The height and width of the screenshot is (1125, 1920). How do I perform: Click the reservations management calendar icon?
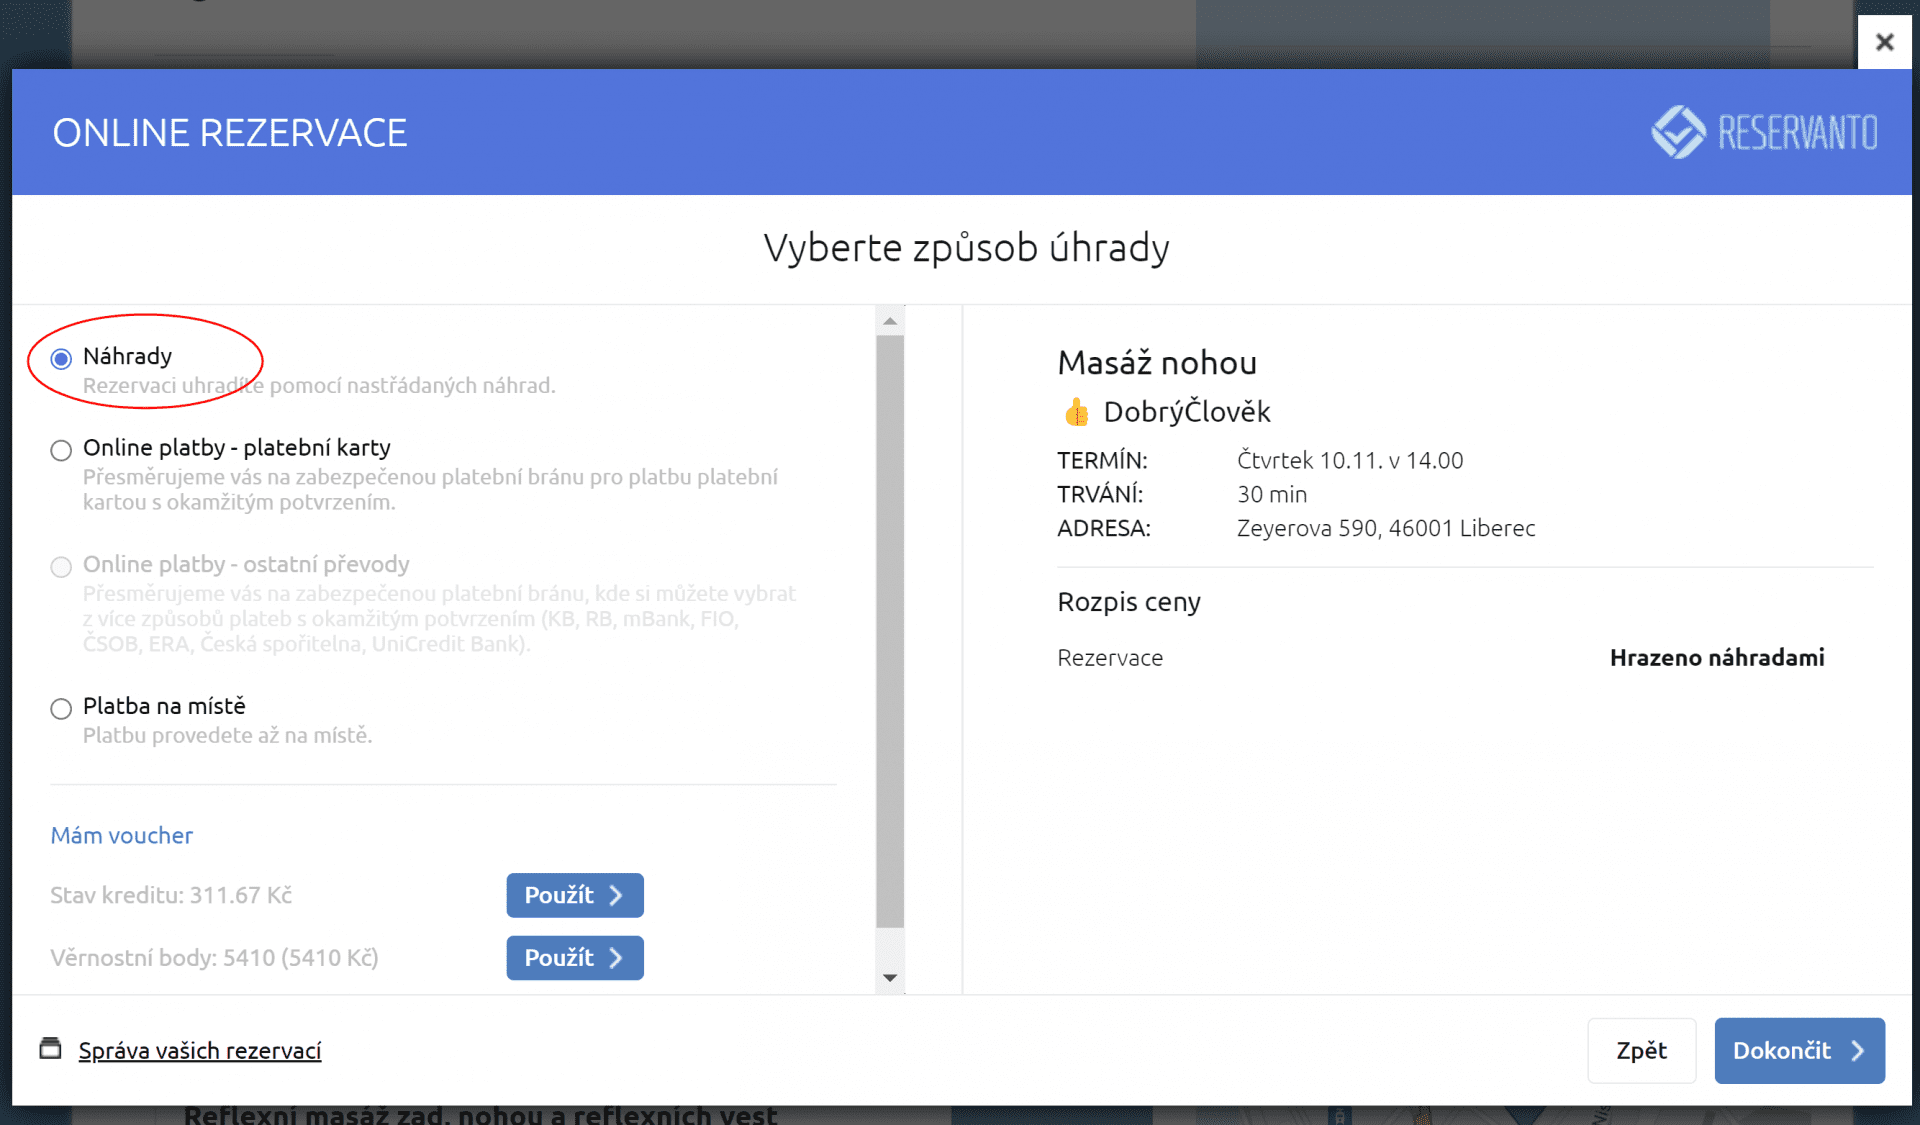point(50,1049)
